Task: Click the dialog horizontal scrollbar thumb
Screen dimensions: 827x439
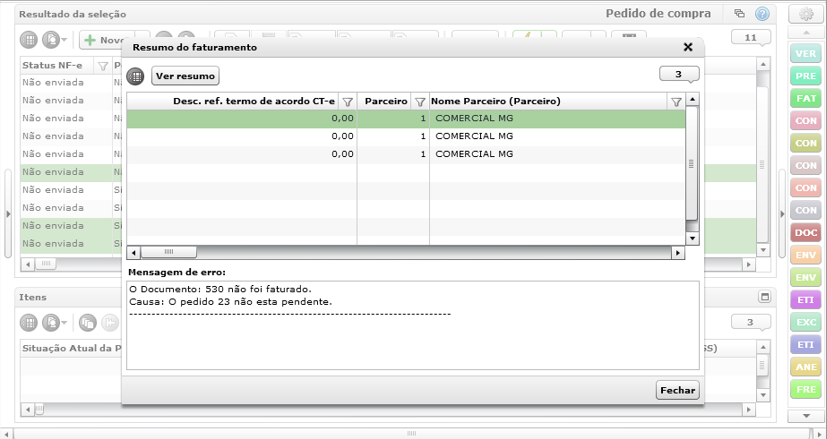Action: [169, 252]
